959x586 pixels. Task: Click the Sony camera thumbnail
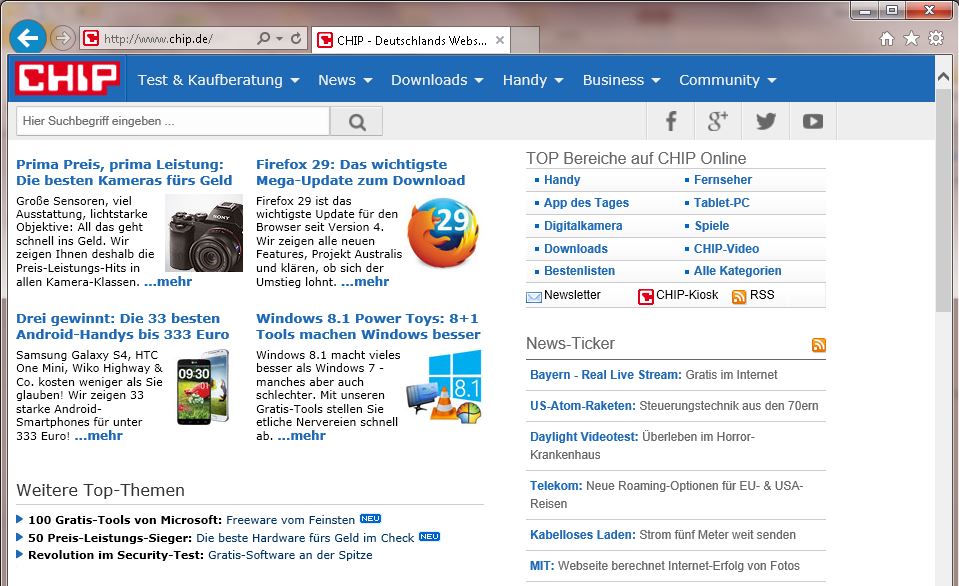204,233
